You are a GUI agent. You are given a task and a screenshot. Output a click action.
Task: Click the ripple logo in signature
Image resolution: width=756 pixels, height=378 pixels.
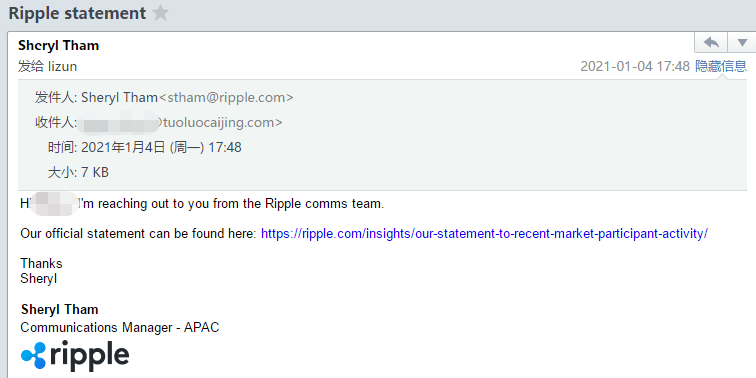[75, 356]
